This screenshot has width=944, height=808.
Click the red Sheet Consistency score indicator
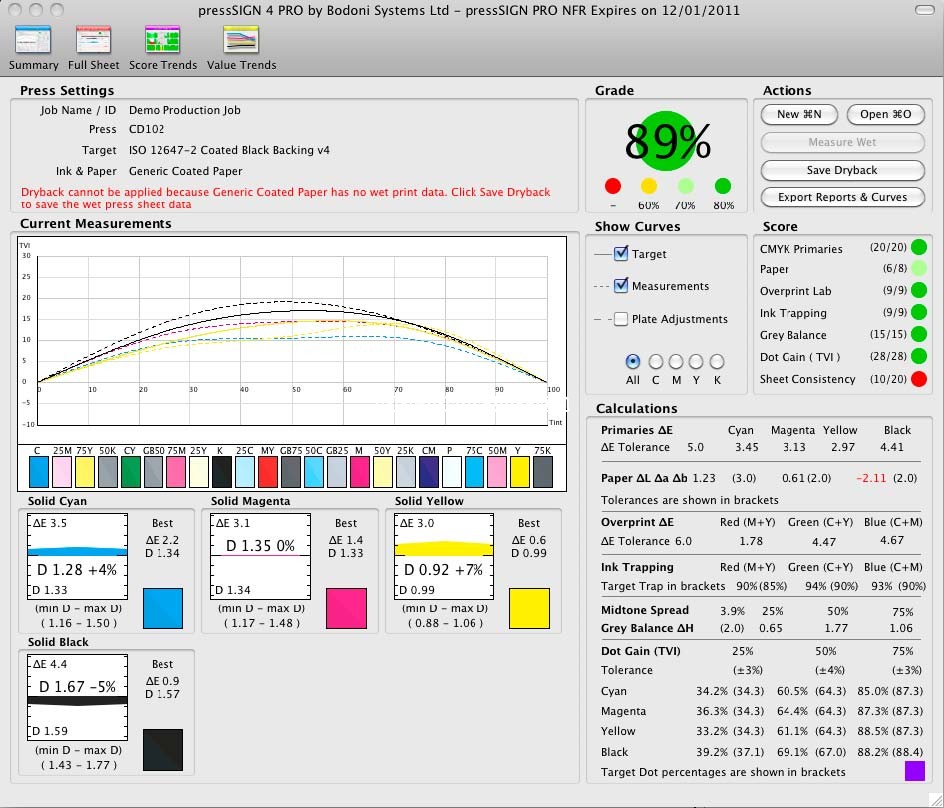pyautogui.click(x=918, y=379)
